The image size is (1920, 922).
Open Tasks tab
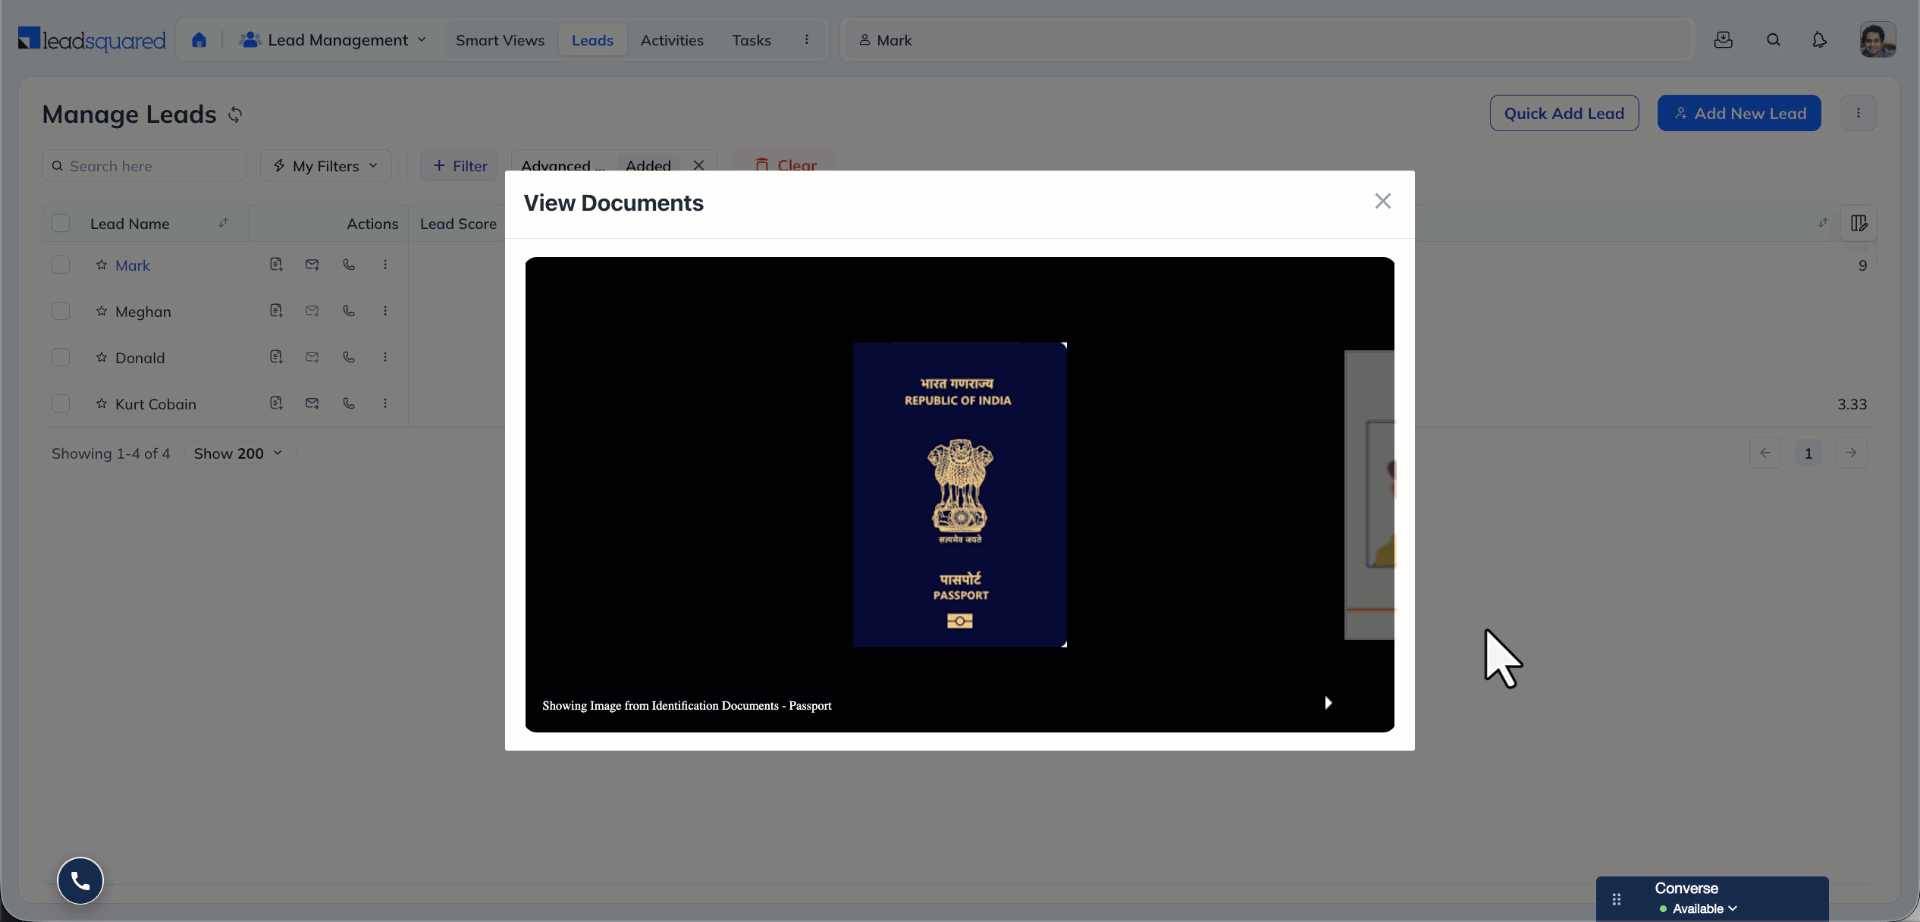751,40
